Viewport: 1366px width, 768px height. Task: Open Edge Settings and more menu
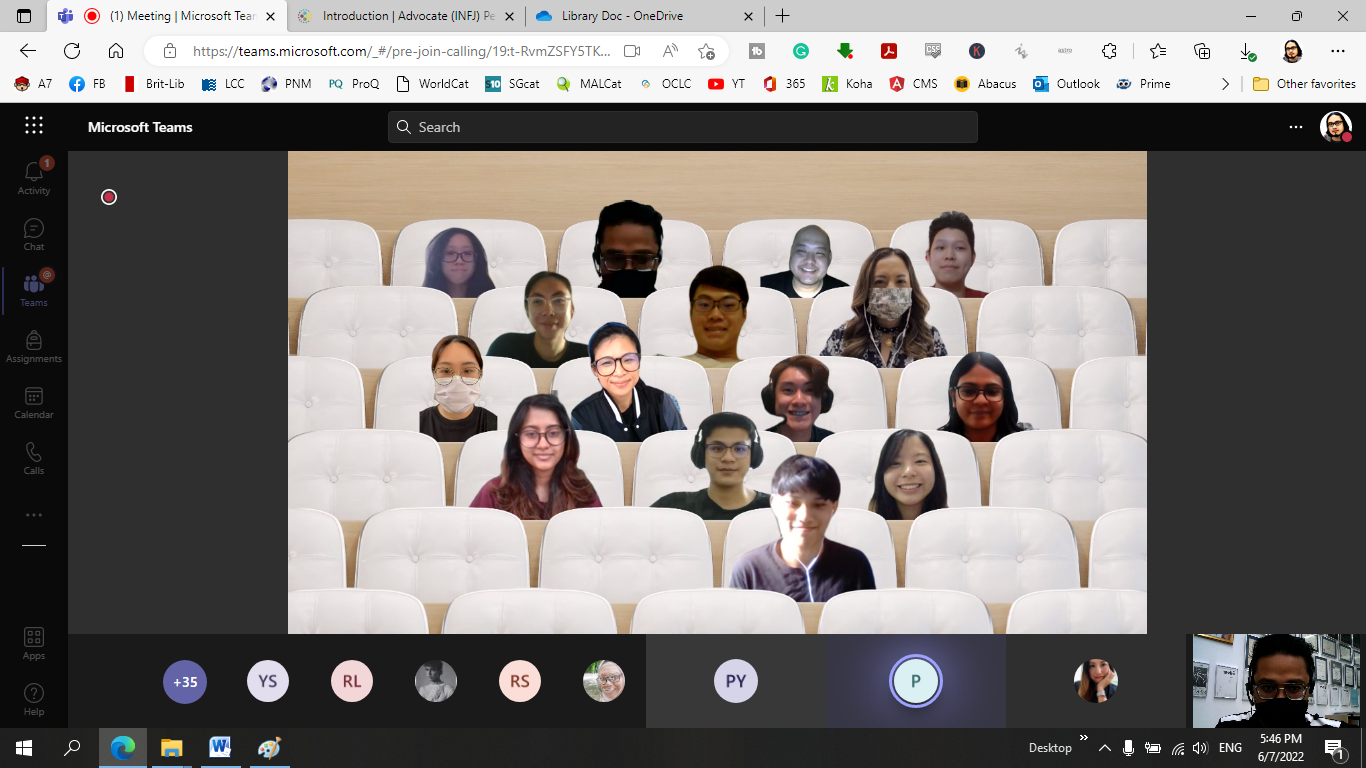coord(1338,51)
